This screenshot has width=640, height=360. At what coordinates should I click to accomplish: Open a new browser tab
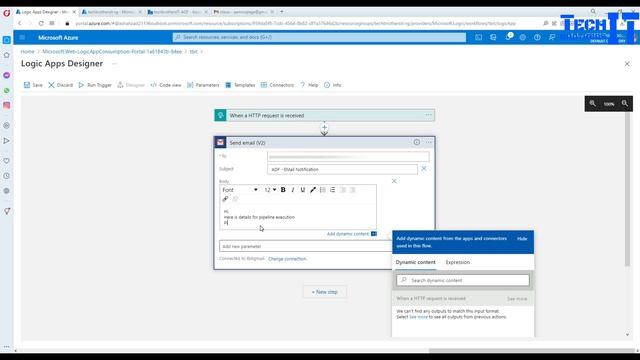tap(282, 12)
